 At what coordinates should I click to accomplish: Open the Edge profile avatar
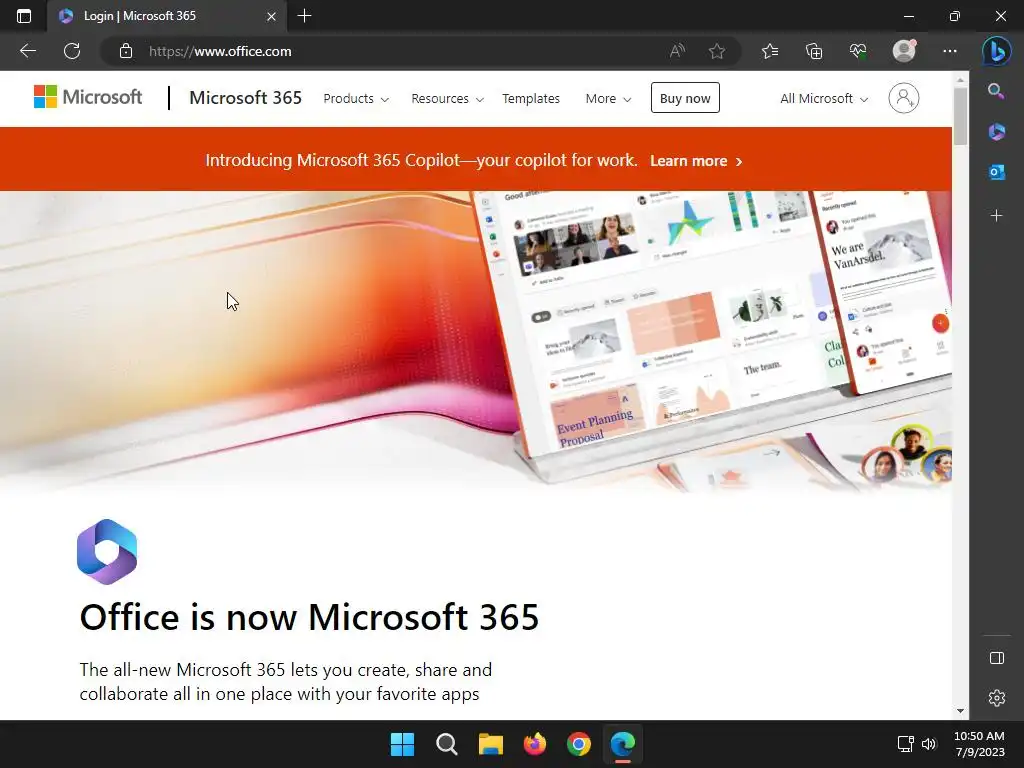pos(904,51)
